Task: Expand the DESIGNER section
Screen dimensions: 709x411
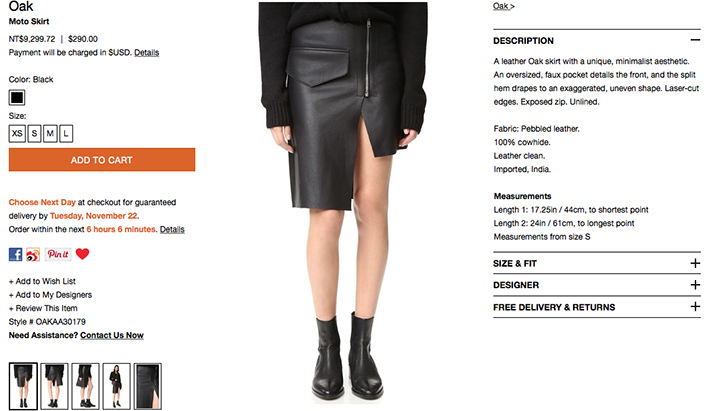Action: tap(596, 285)
